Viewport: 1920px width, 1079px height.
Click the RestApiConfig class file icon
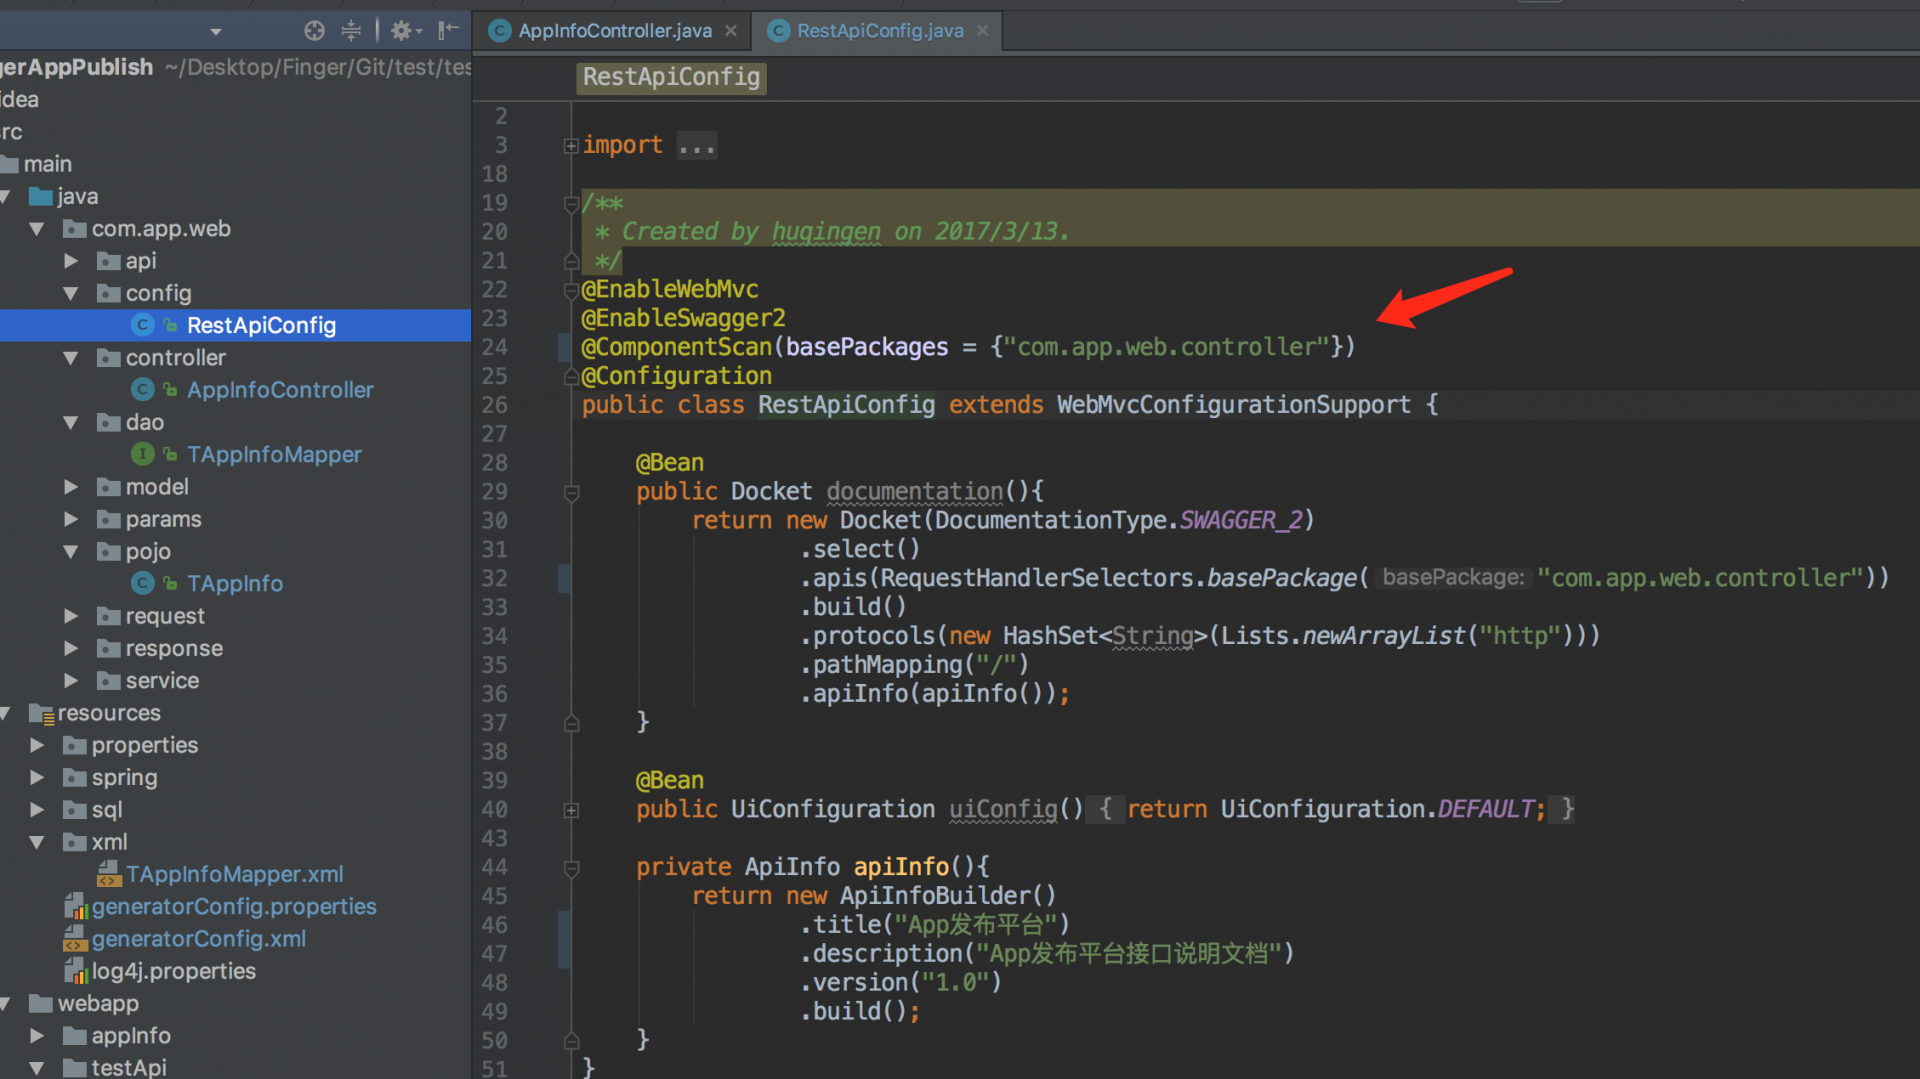(143, 325)
